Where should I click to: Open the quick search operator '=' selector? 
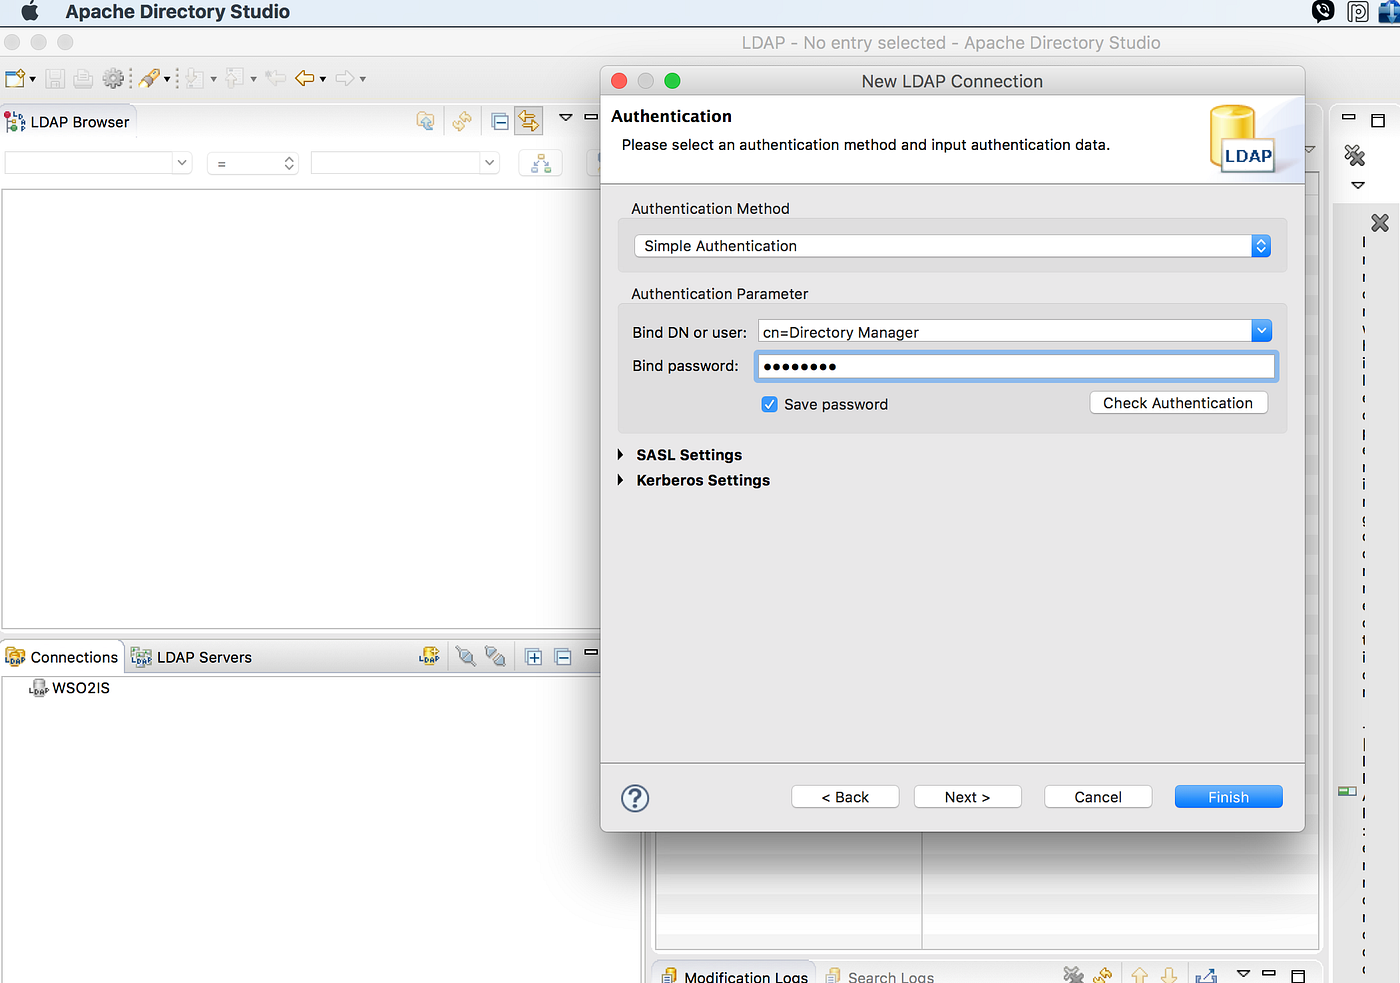253,163
